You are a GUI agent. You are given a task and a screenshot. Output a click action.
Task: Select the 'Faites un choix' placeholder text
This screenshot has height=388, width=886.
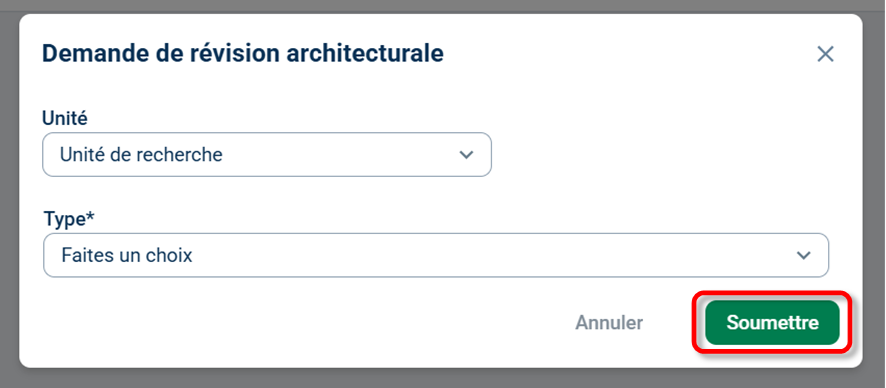tap(127, 255)
